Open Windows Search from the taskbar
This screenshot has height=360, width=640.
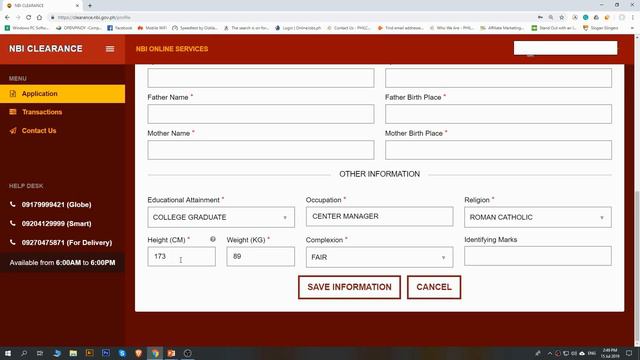[24, 353]
